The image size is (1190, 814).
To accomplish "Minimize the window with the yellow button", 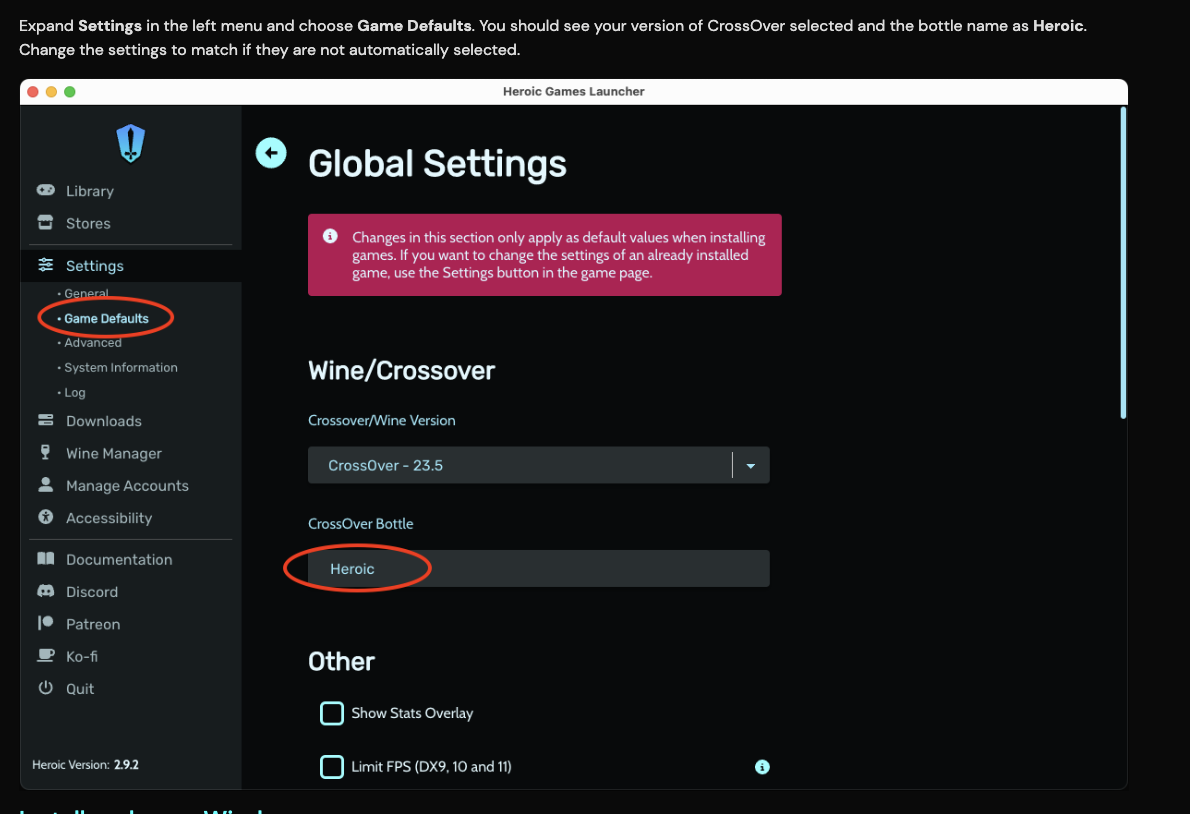I will [51, 92].
